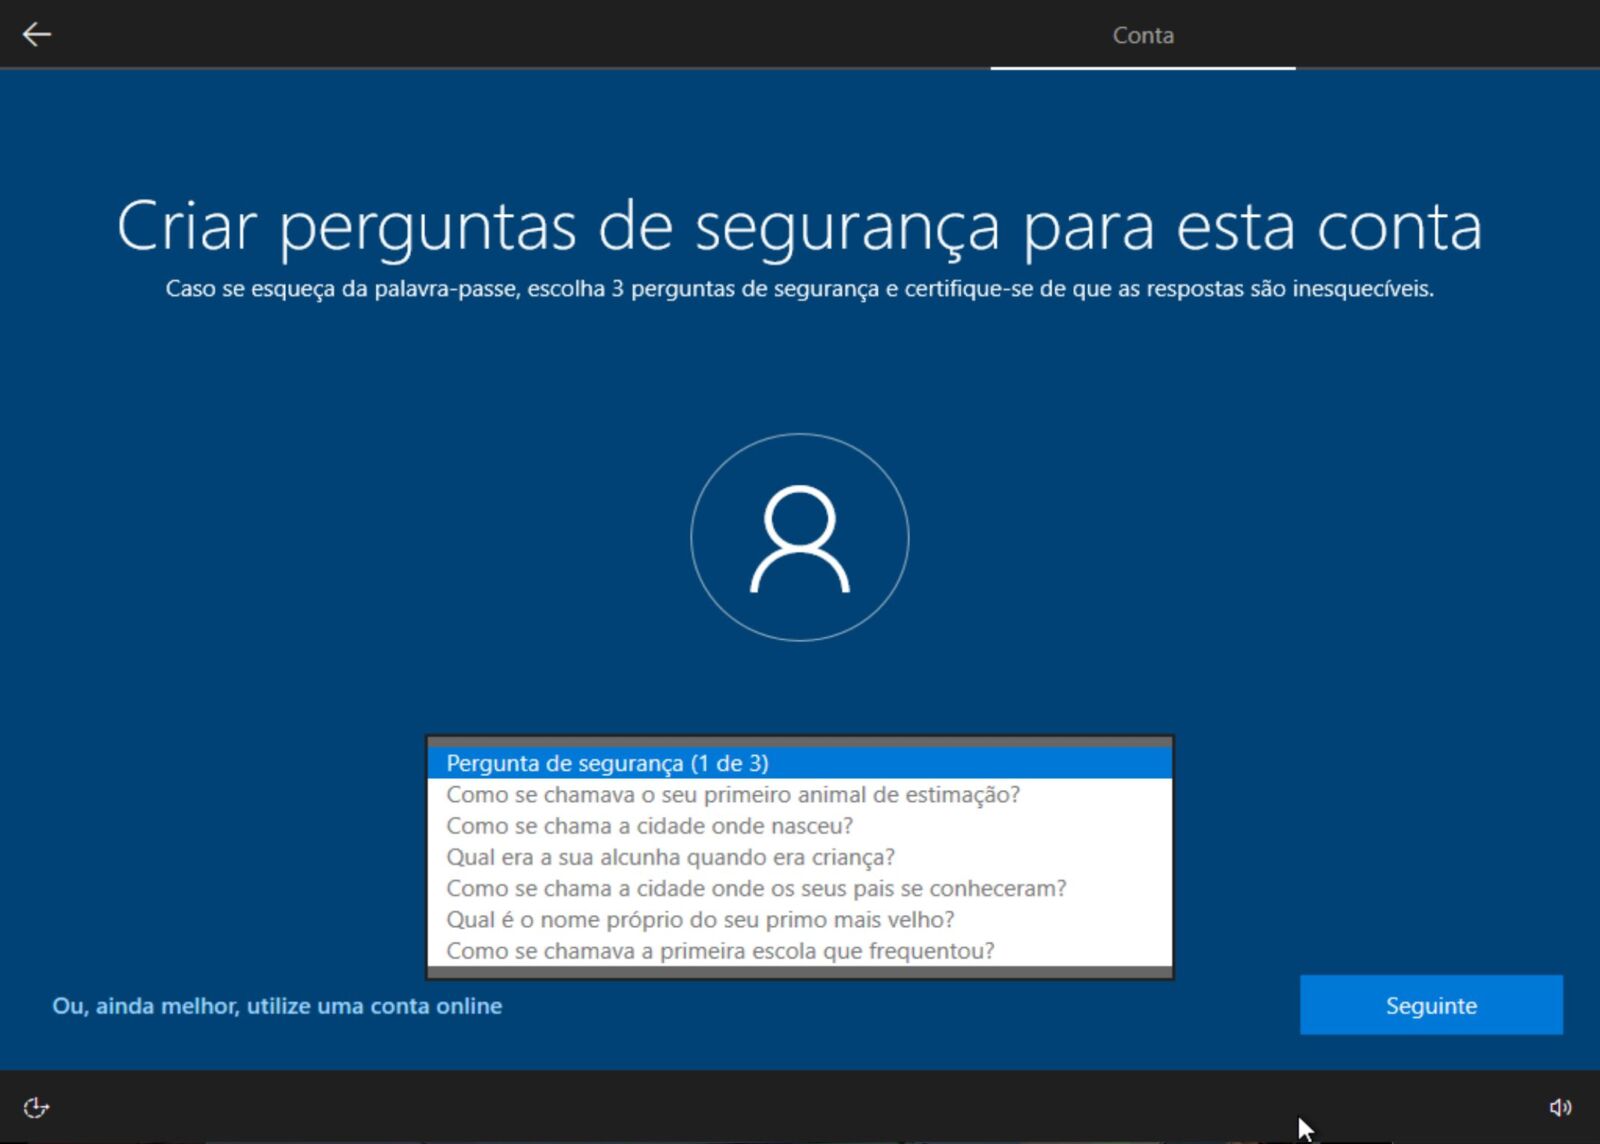Screen dimensions: 1600x1144
Task: Click the host taskbar strip at screen bottom
Action: pyautogui.click(x=800, y=1140)
